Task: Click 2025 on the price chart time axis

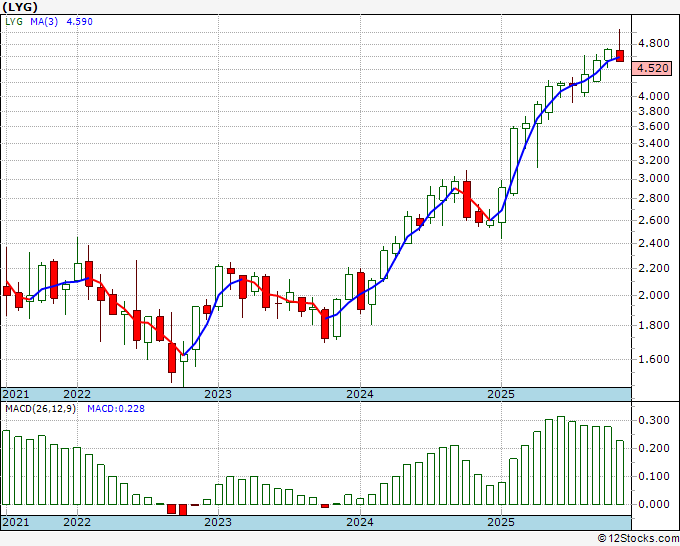Action: point(501,394)
